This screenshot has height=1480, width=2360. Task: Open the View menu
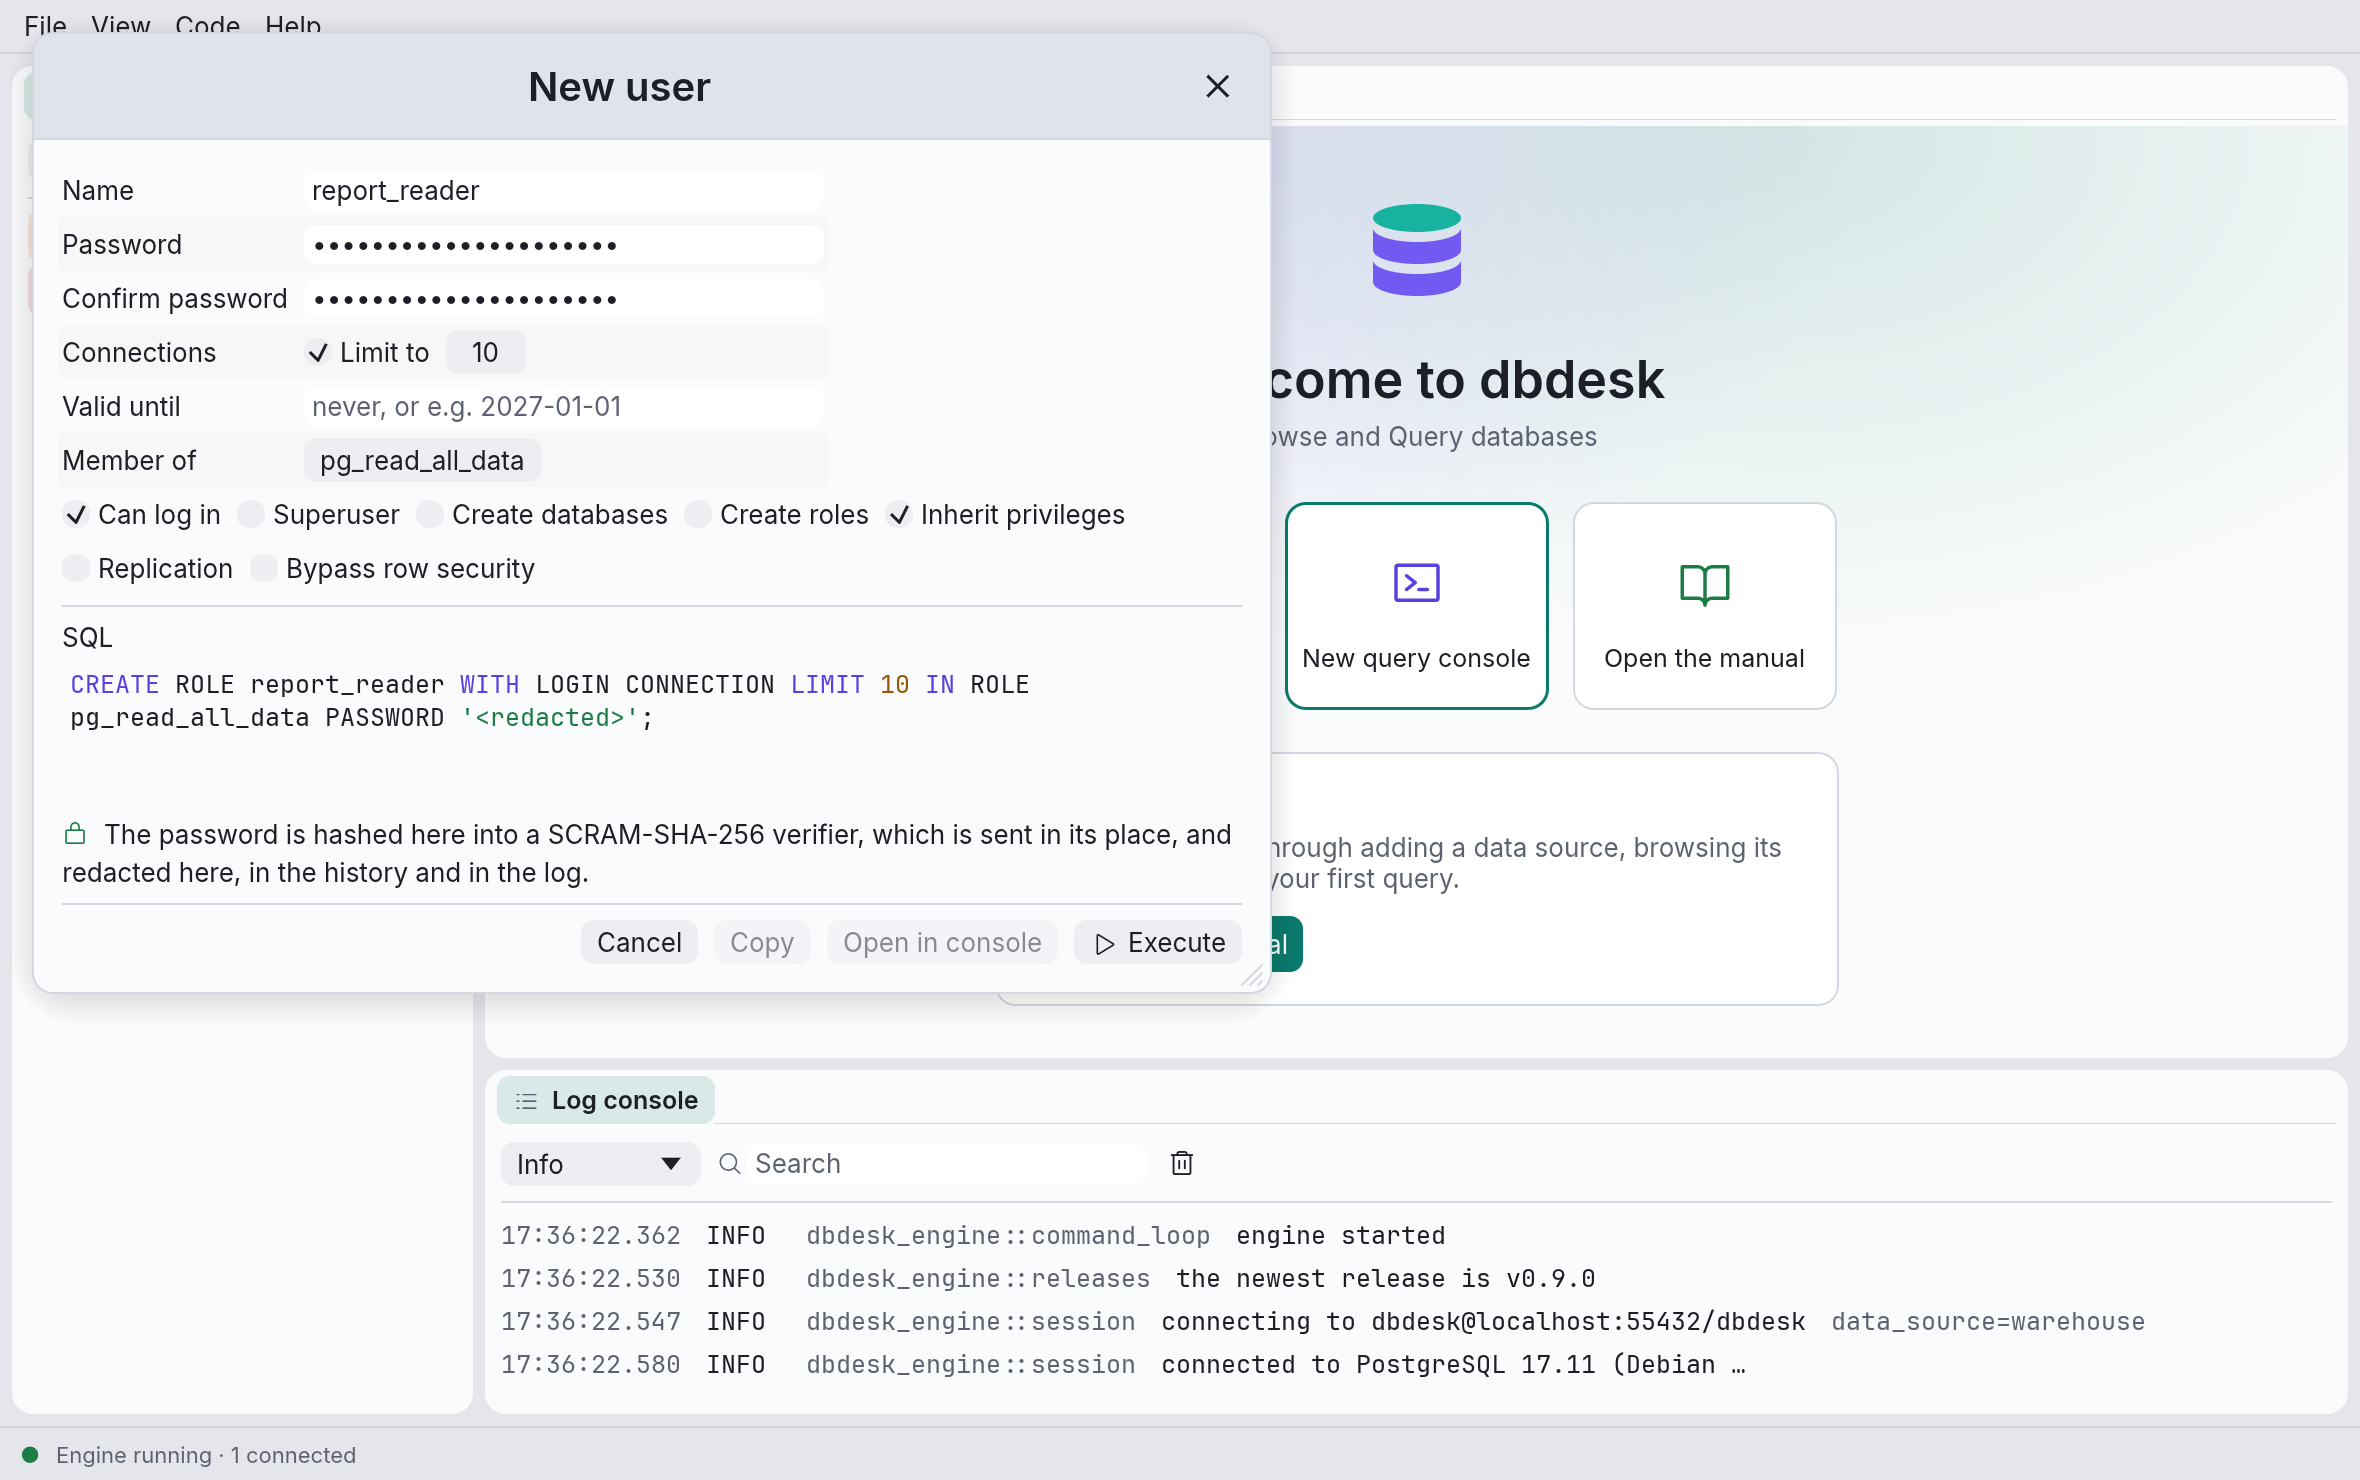pos(120,25)
